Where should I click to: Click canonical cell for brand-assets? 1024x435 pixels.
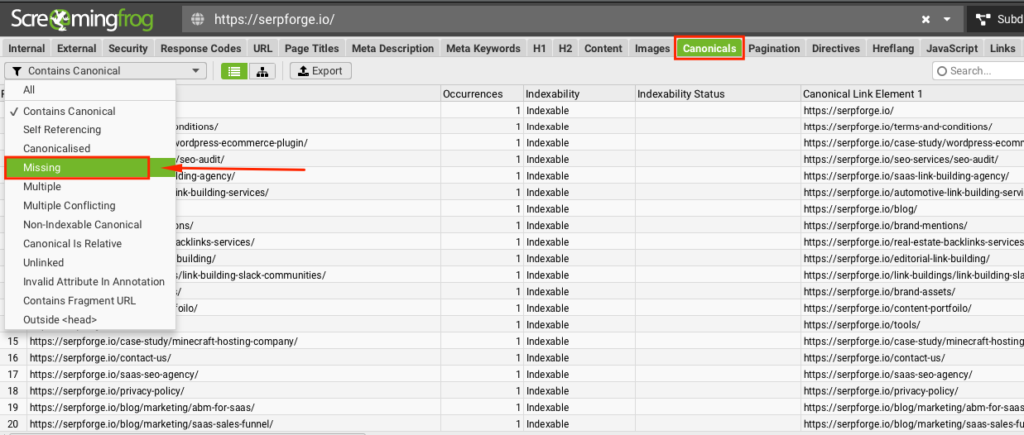pyautogui.click(x=912, y=292)
